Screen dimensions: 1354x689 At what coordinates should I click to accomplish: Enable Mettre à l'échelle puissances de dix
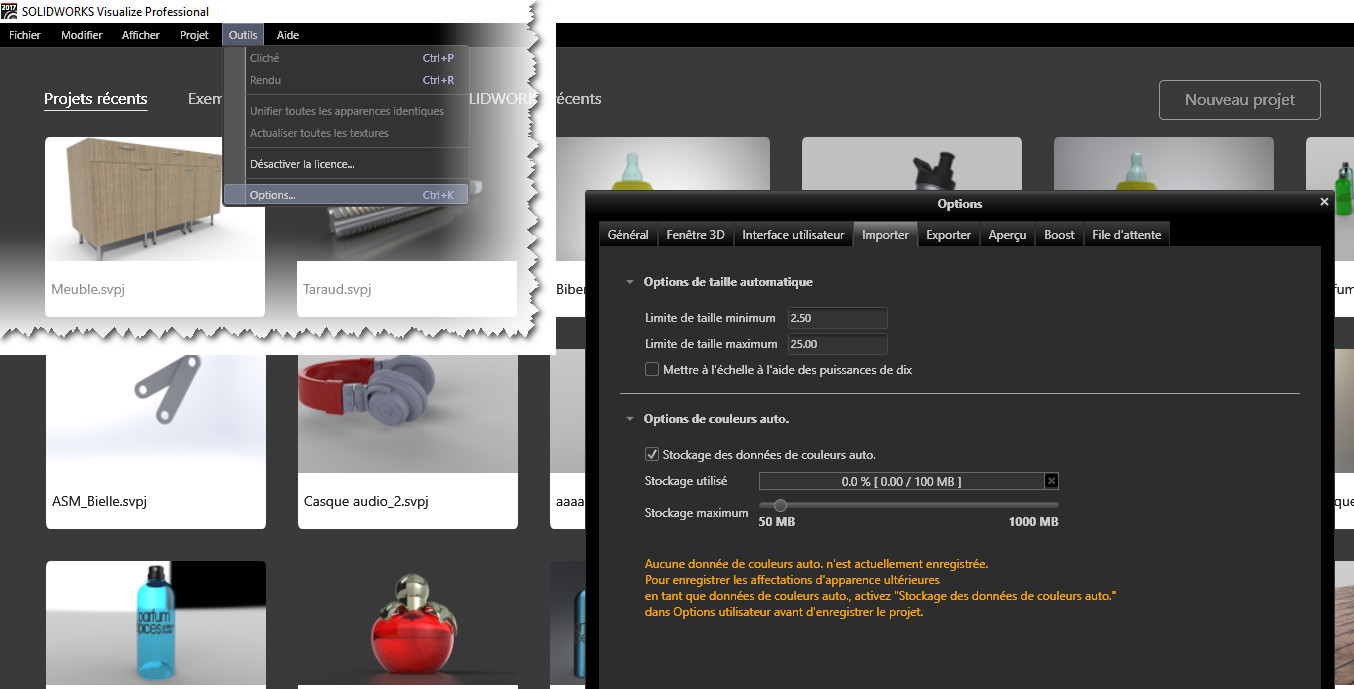652,370
